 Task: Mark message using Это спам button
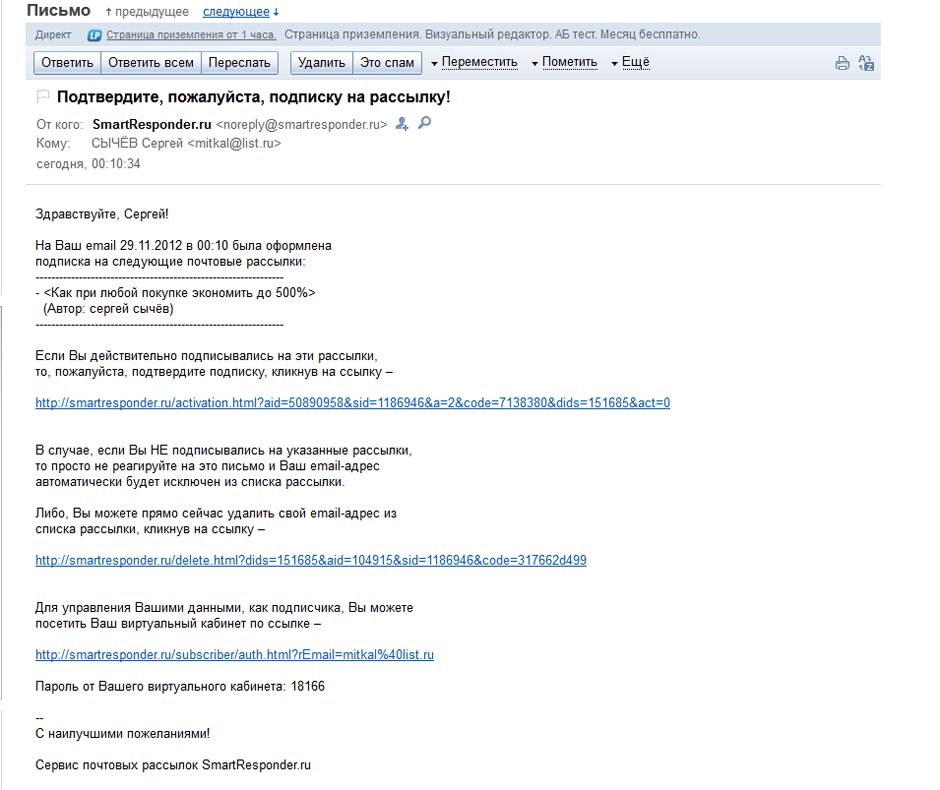point(386,62)
